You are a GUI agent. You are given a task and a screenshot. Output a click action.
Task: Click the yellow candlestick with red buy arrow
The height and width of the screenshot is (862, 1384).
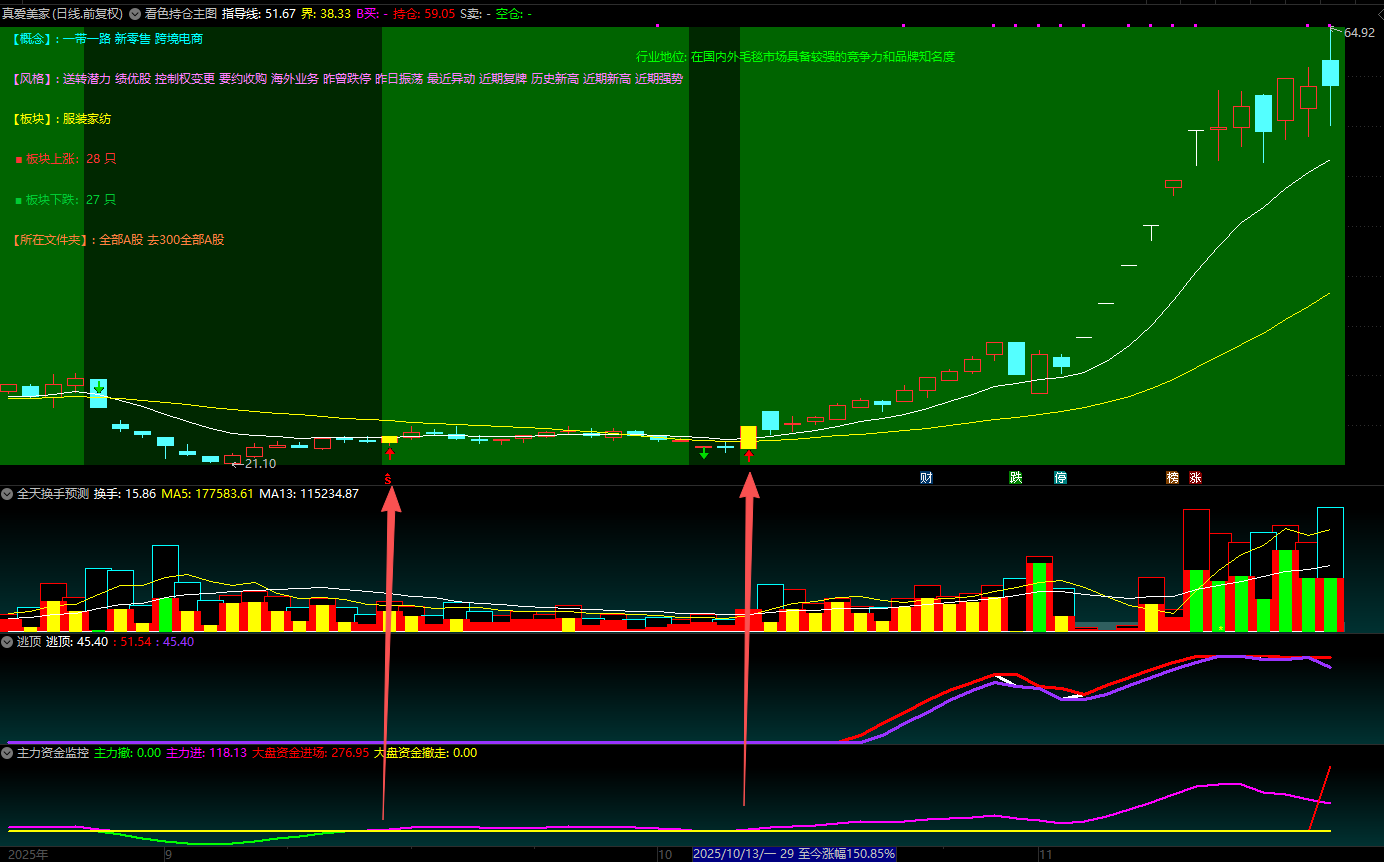point(748,437)
